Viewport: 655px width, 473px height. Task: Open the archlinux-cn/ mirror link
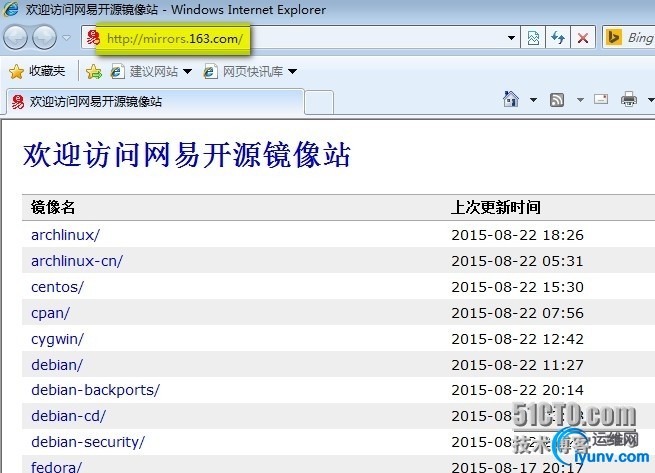click(x=77, y=261)
